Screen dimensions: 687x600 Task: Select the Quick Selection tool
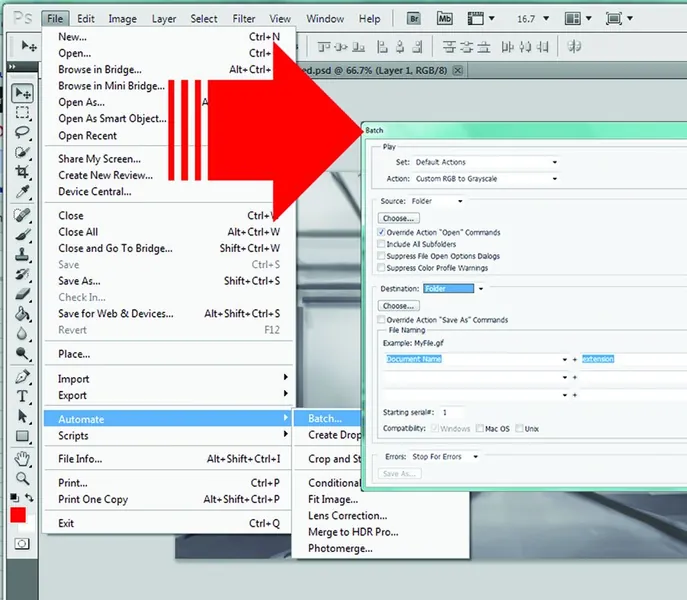(22, 152)
